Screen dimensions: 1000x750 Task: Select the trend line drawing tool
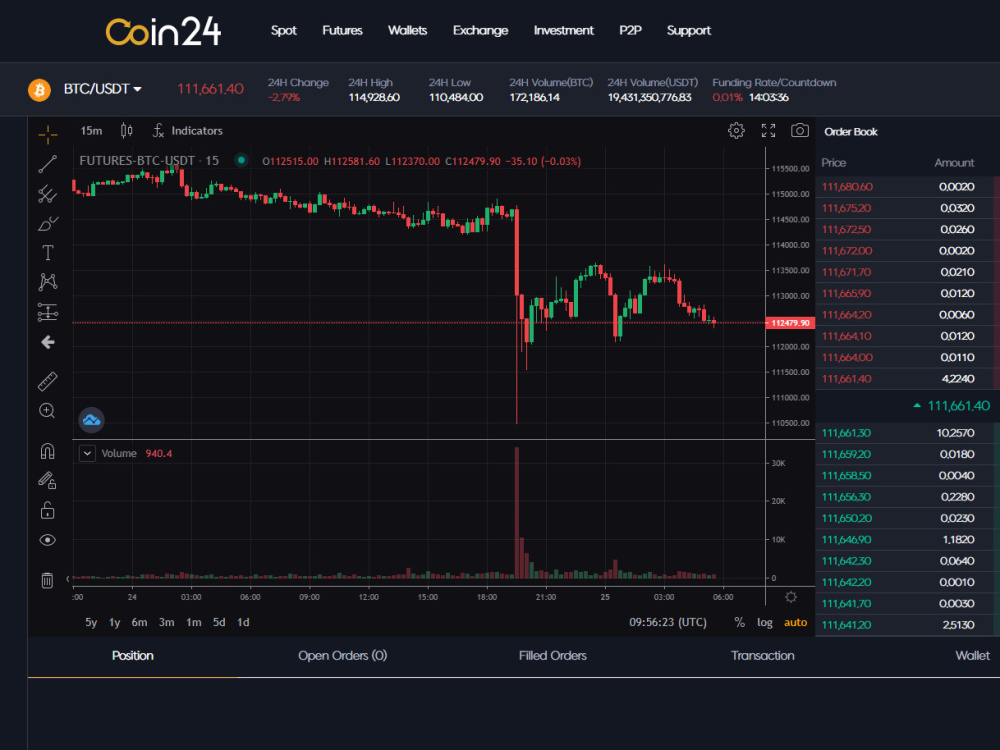coord(48,164)
